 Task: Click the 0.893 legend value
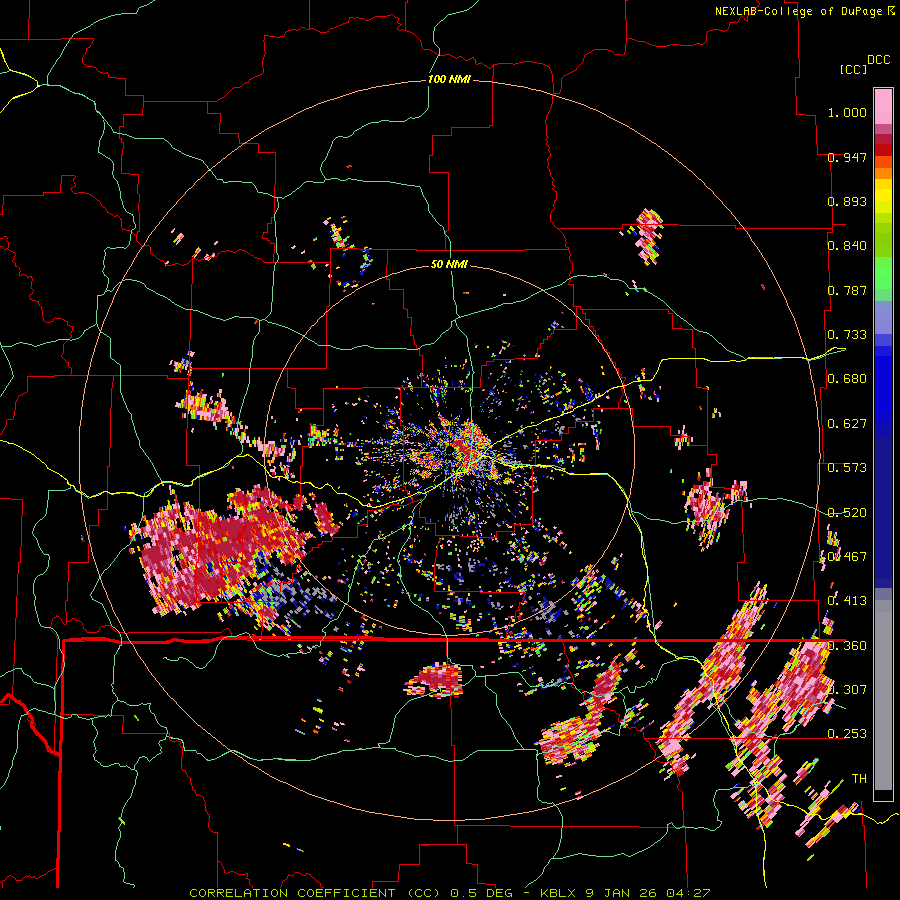coord(847,201)
